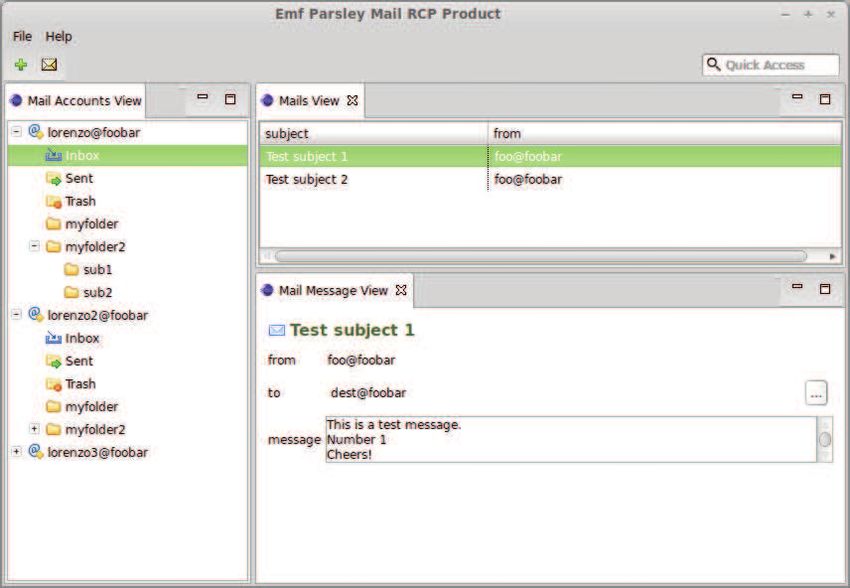The height and width of the screenshot is (588, 850).
Task: Expand the lorenzo3@foobar account node
Action: point(17,451)
